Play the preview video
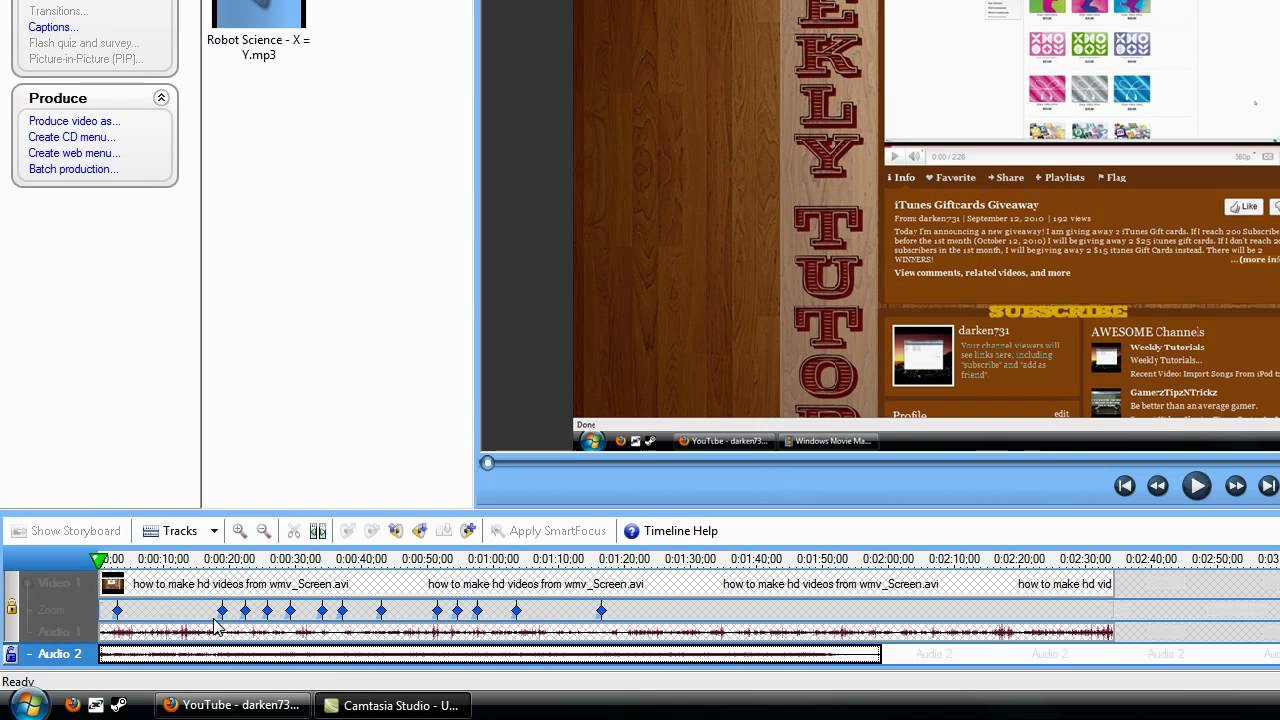 pyautogui.click(x=1196, y=486)
